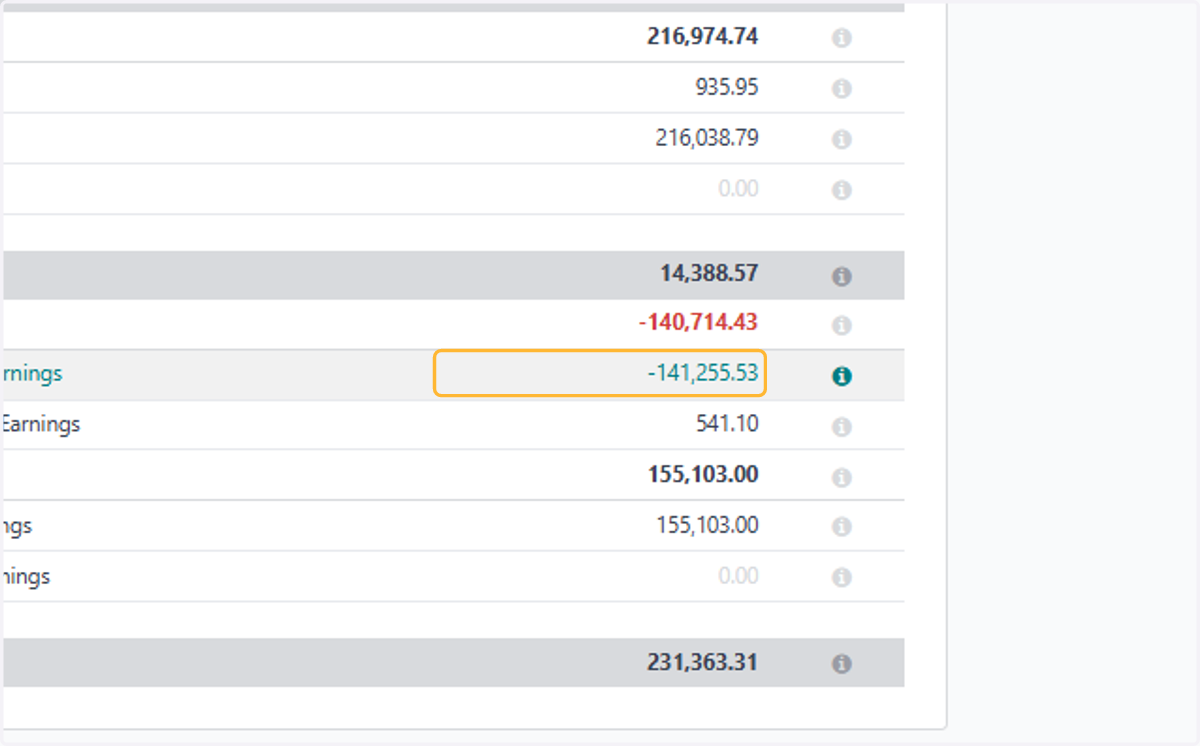Open the -141,255.53 amount link
The height and width of the screenshot is (746, 1200).
(x=703, y=373)
